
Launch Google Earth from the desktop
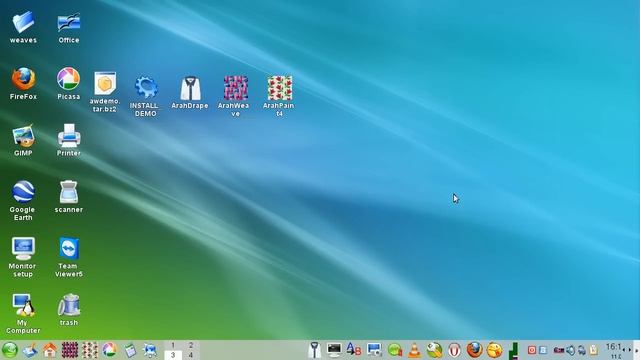point(23,191)
